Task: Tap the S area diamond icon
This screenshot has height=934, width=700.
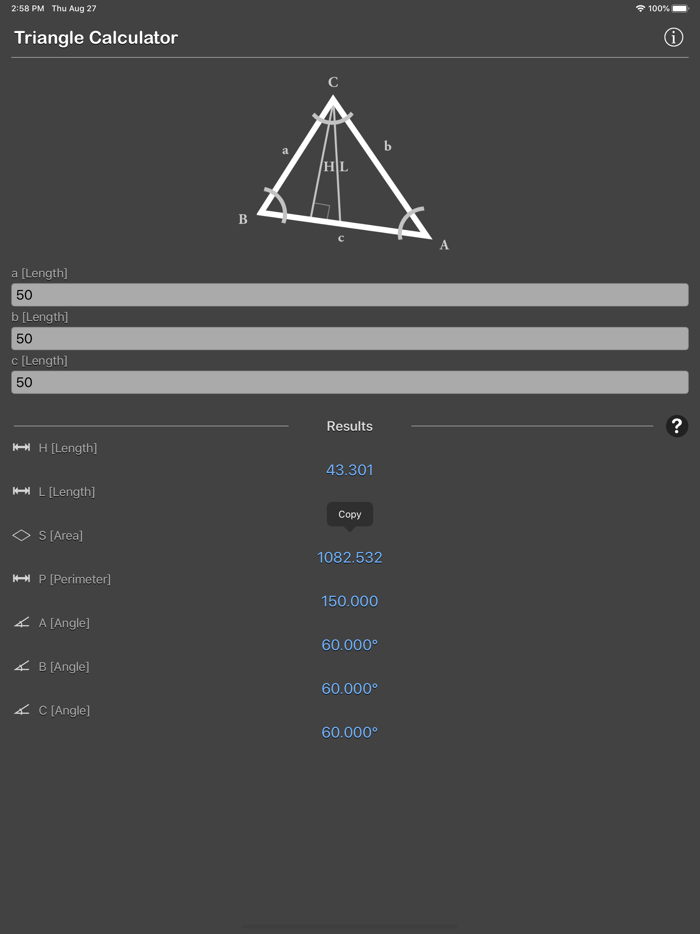Action: (21, 536)
